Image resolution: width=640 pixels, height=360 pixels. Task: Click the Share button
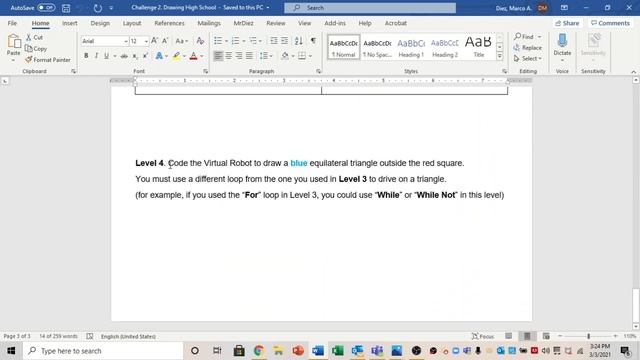(567, 23)
